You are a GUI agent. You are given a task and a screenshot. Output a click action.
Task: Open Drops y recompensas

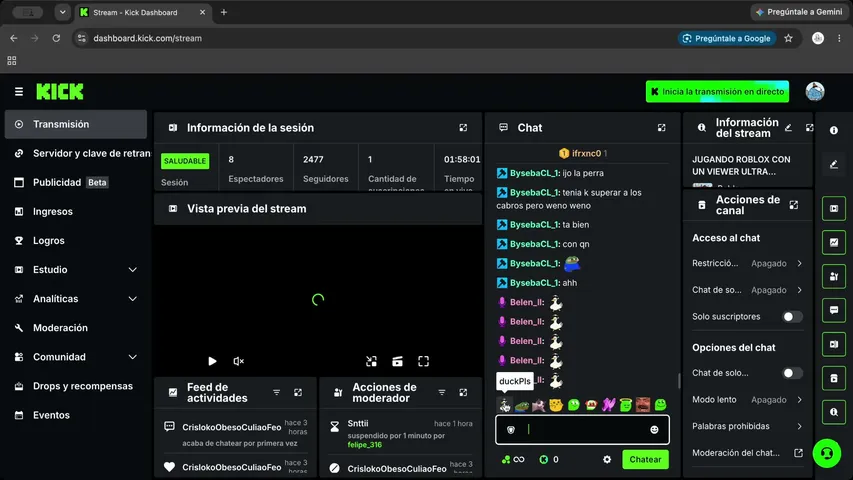point(76,386)
